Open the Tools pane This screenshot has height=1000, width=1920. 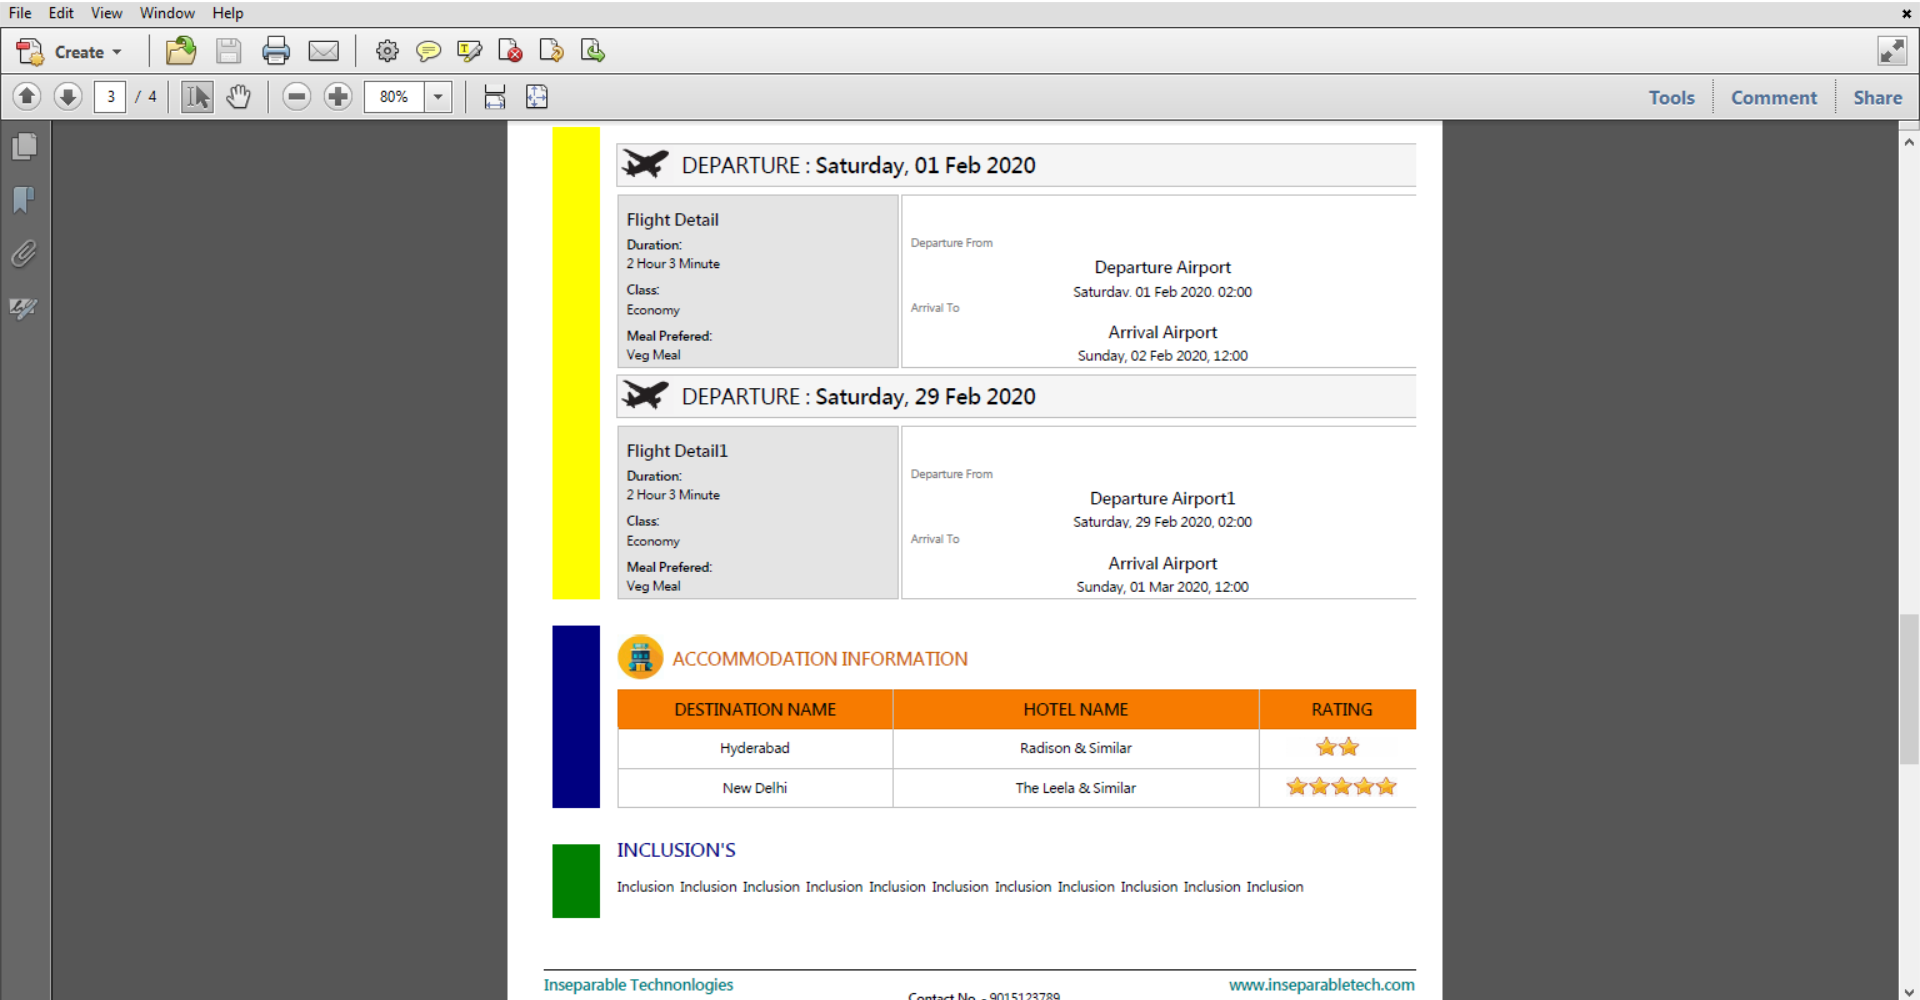coord(1671,98)
